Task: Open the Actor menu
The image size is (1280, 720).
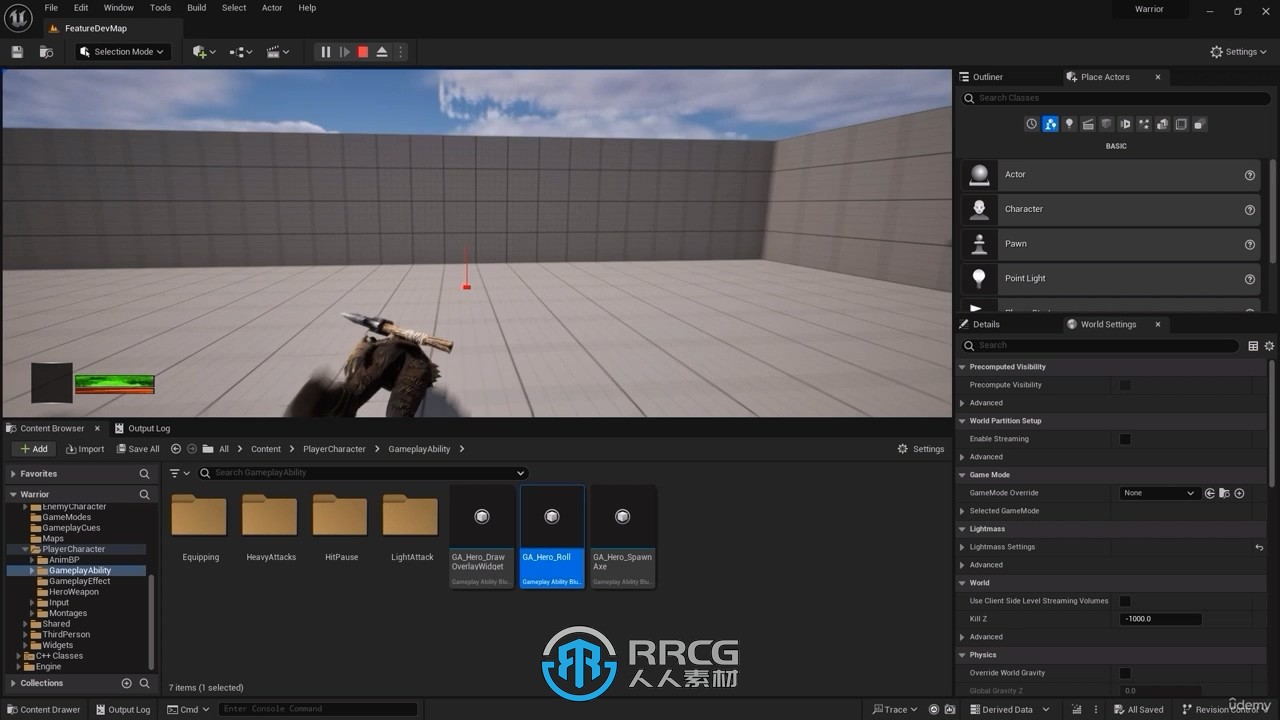Action: coord(272,8)
